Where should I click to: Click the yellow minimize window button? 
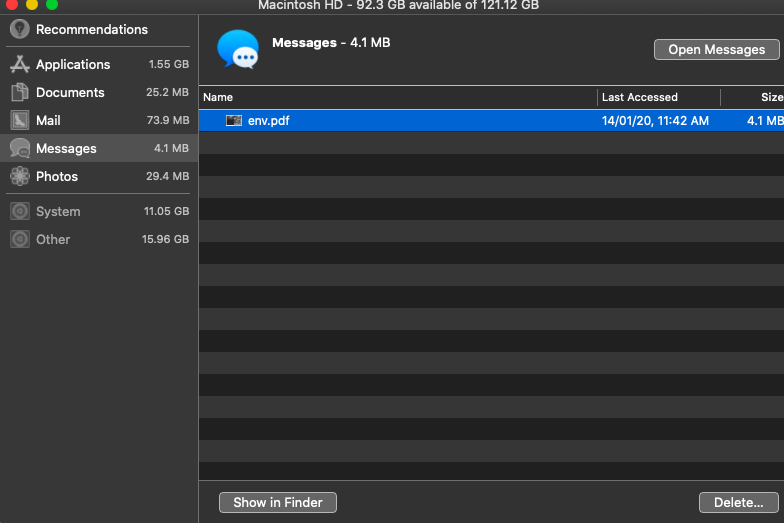[x=32, y=4]
